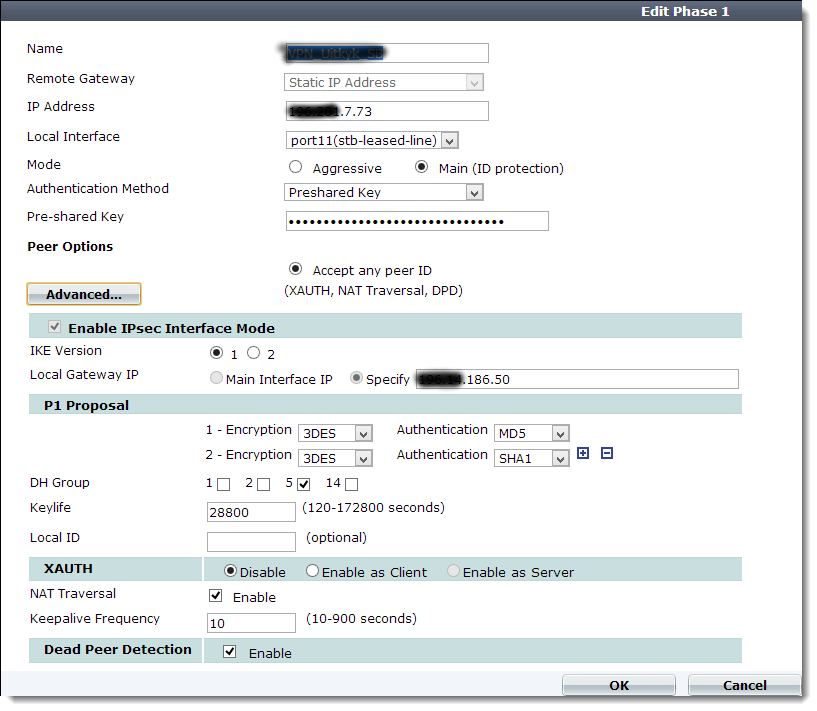Click the (10-900 seconds) hint text
Screen dimensions: 817x711
(x=361, y=619)
